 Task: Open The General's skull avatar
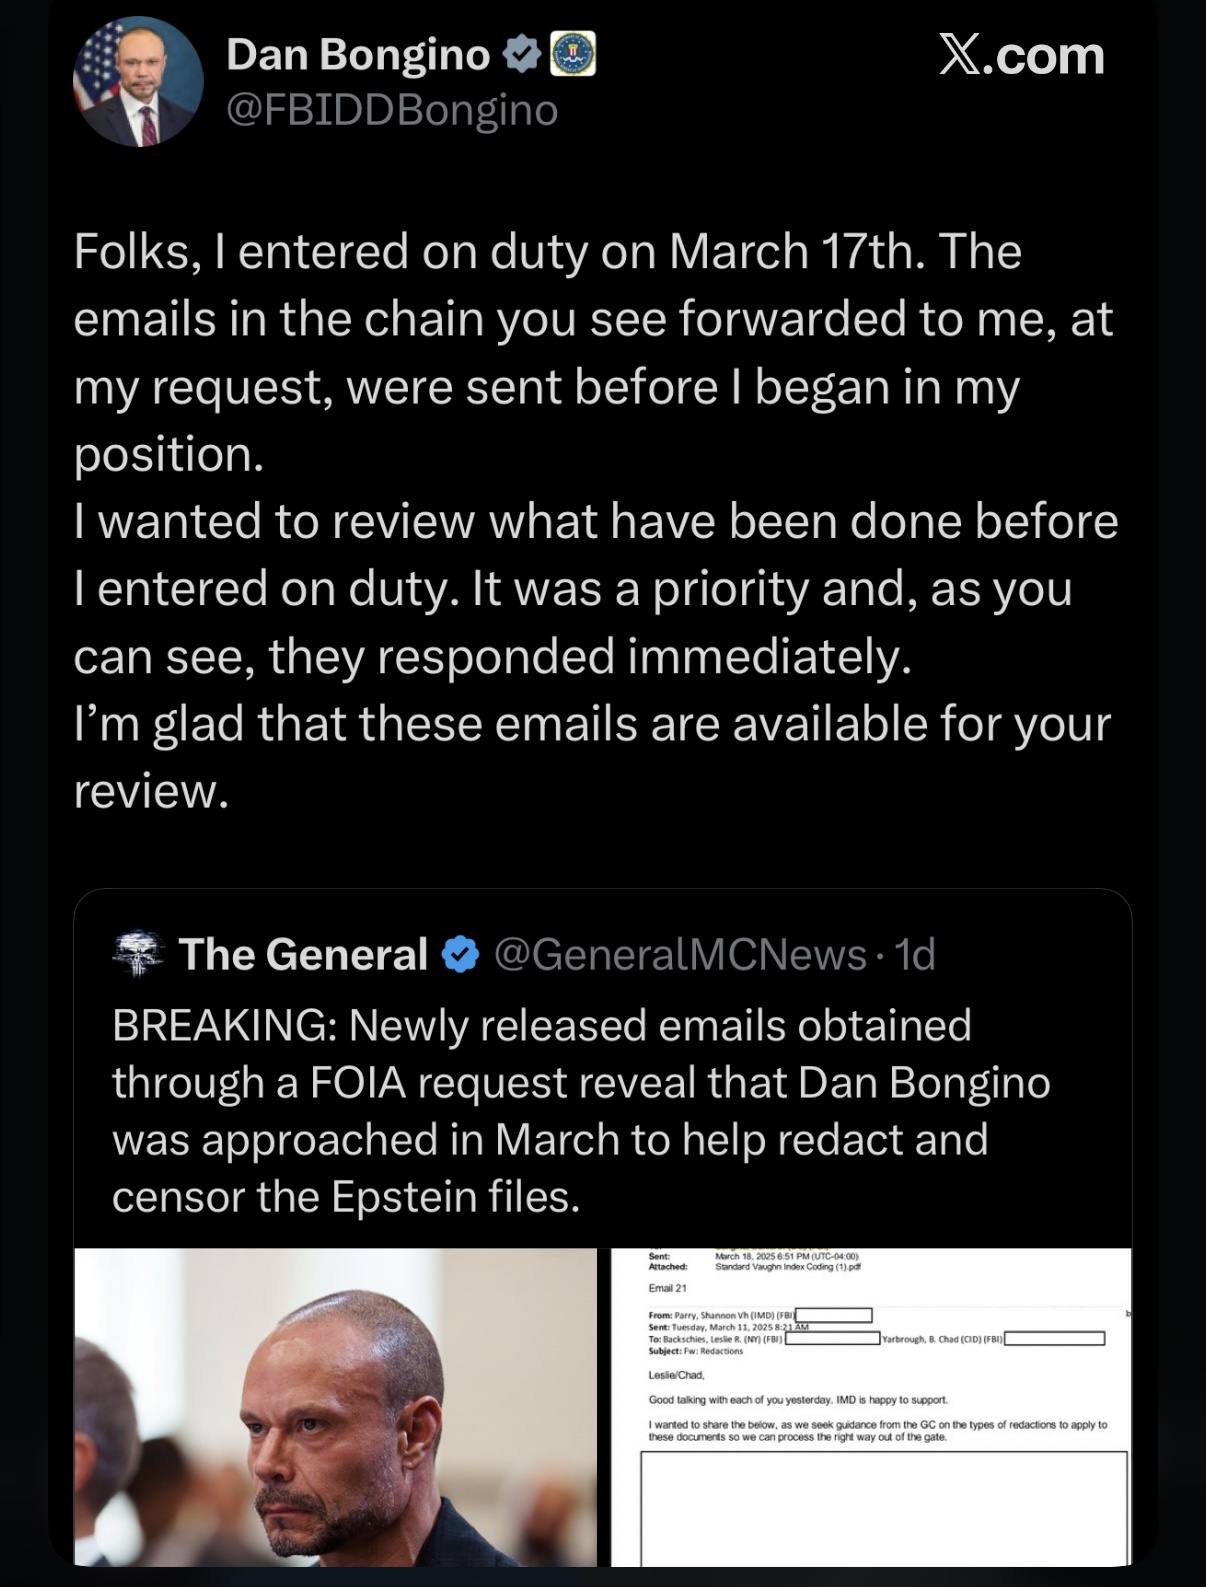click(138, 953)
